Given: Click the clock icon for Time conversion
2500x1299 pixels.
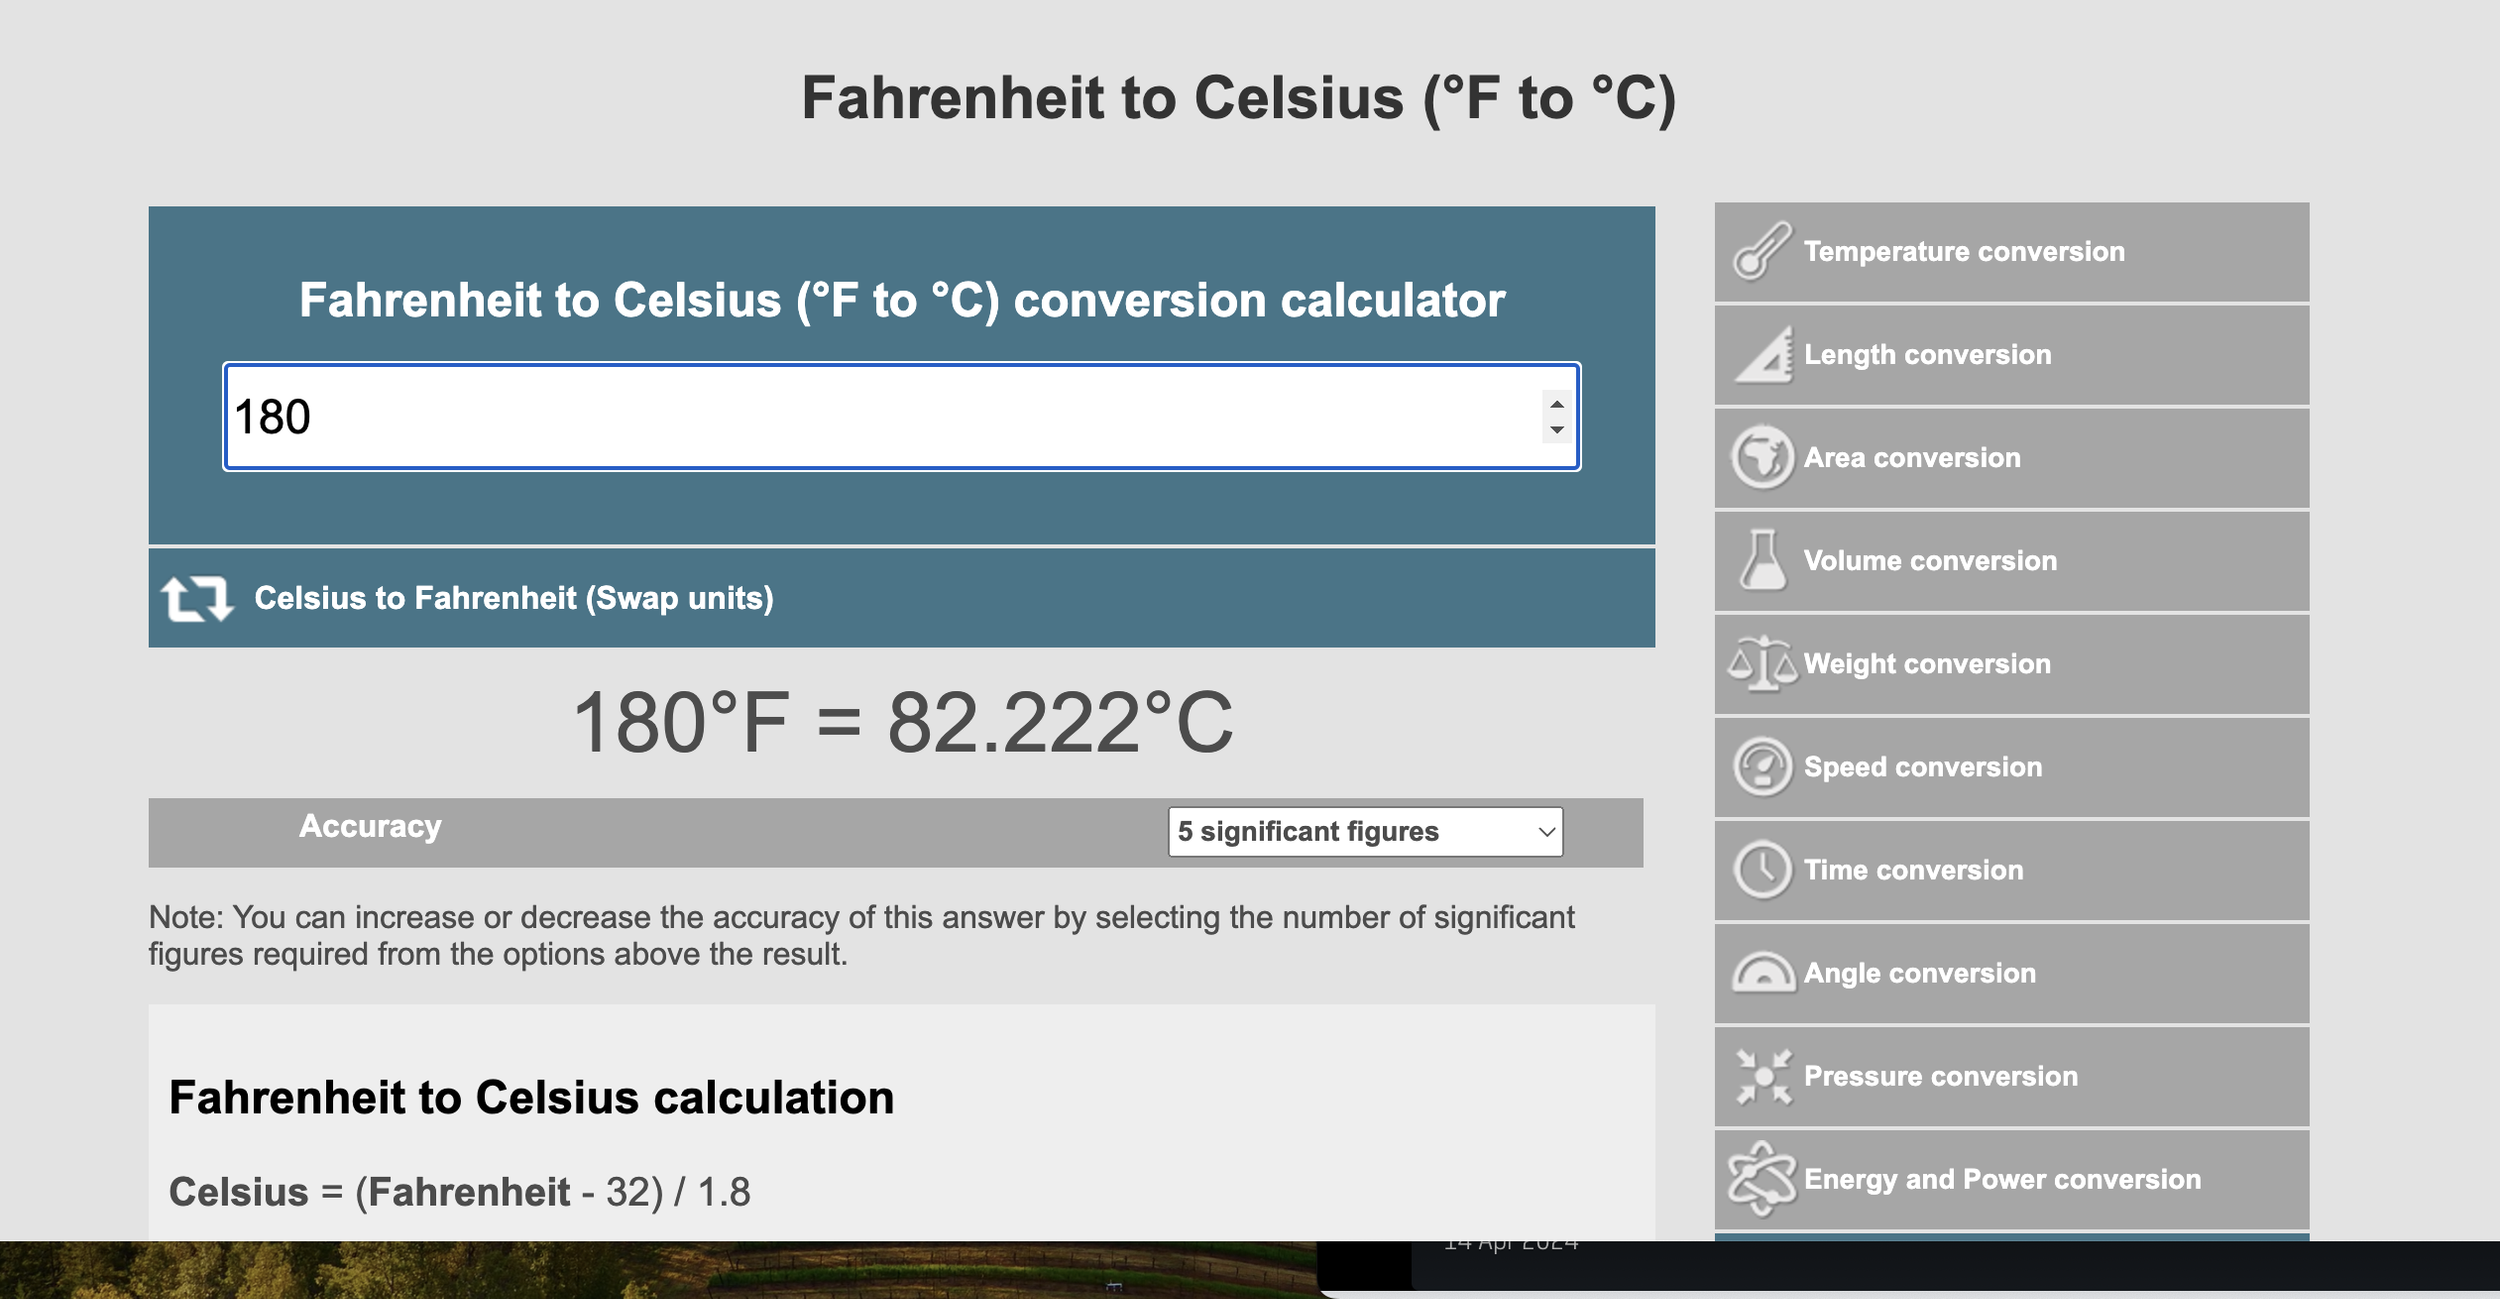Looking at the screenshot, I should click(1762, 870).
